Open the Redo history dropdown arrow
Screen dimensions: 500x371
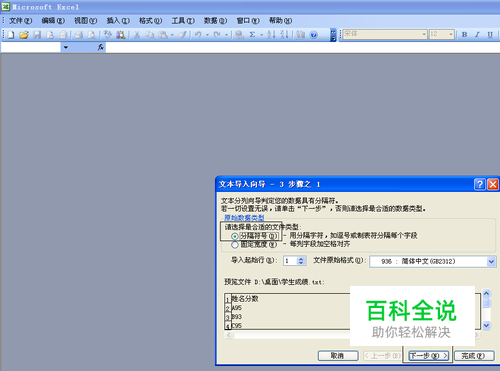pyautogui.click(x=226, y=35)
